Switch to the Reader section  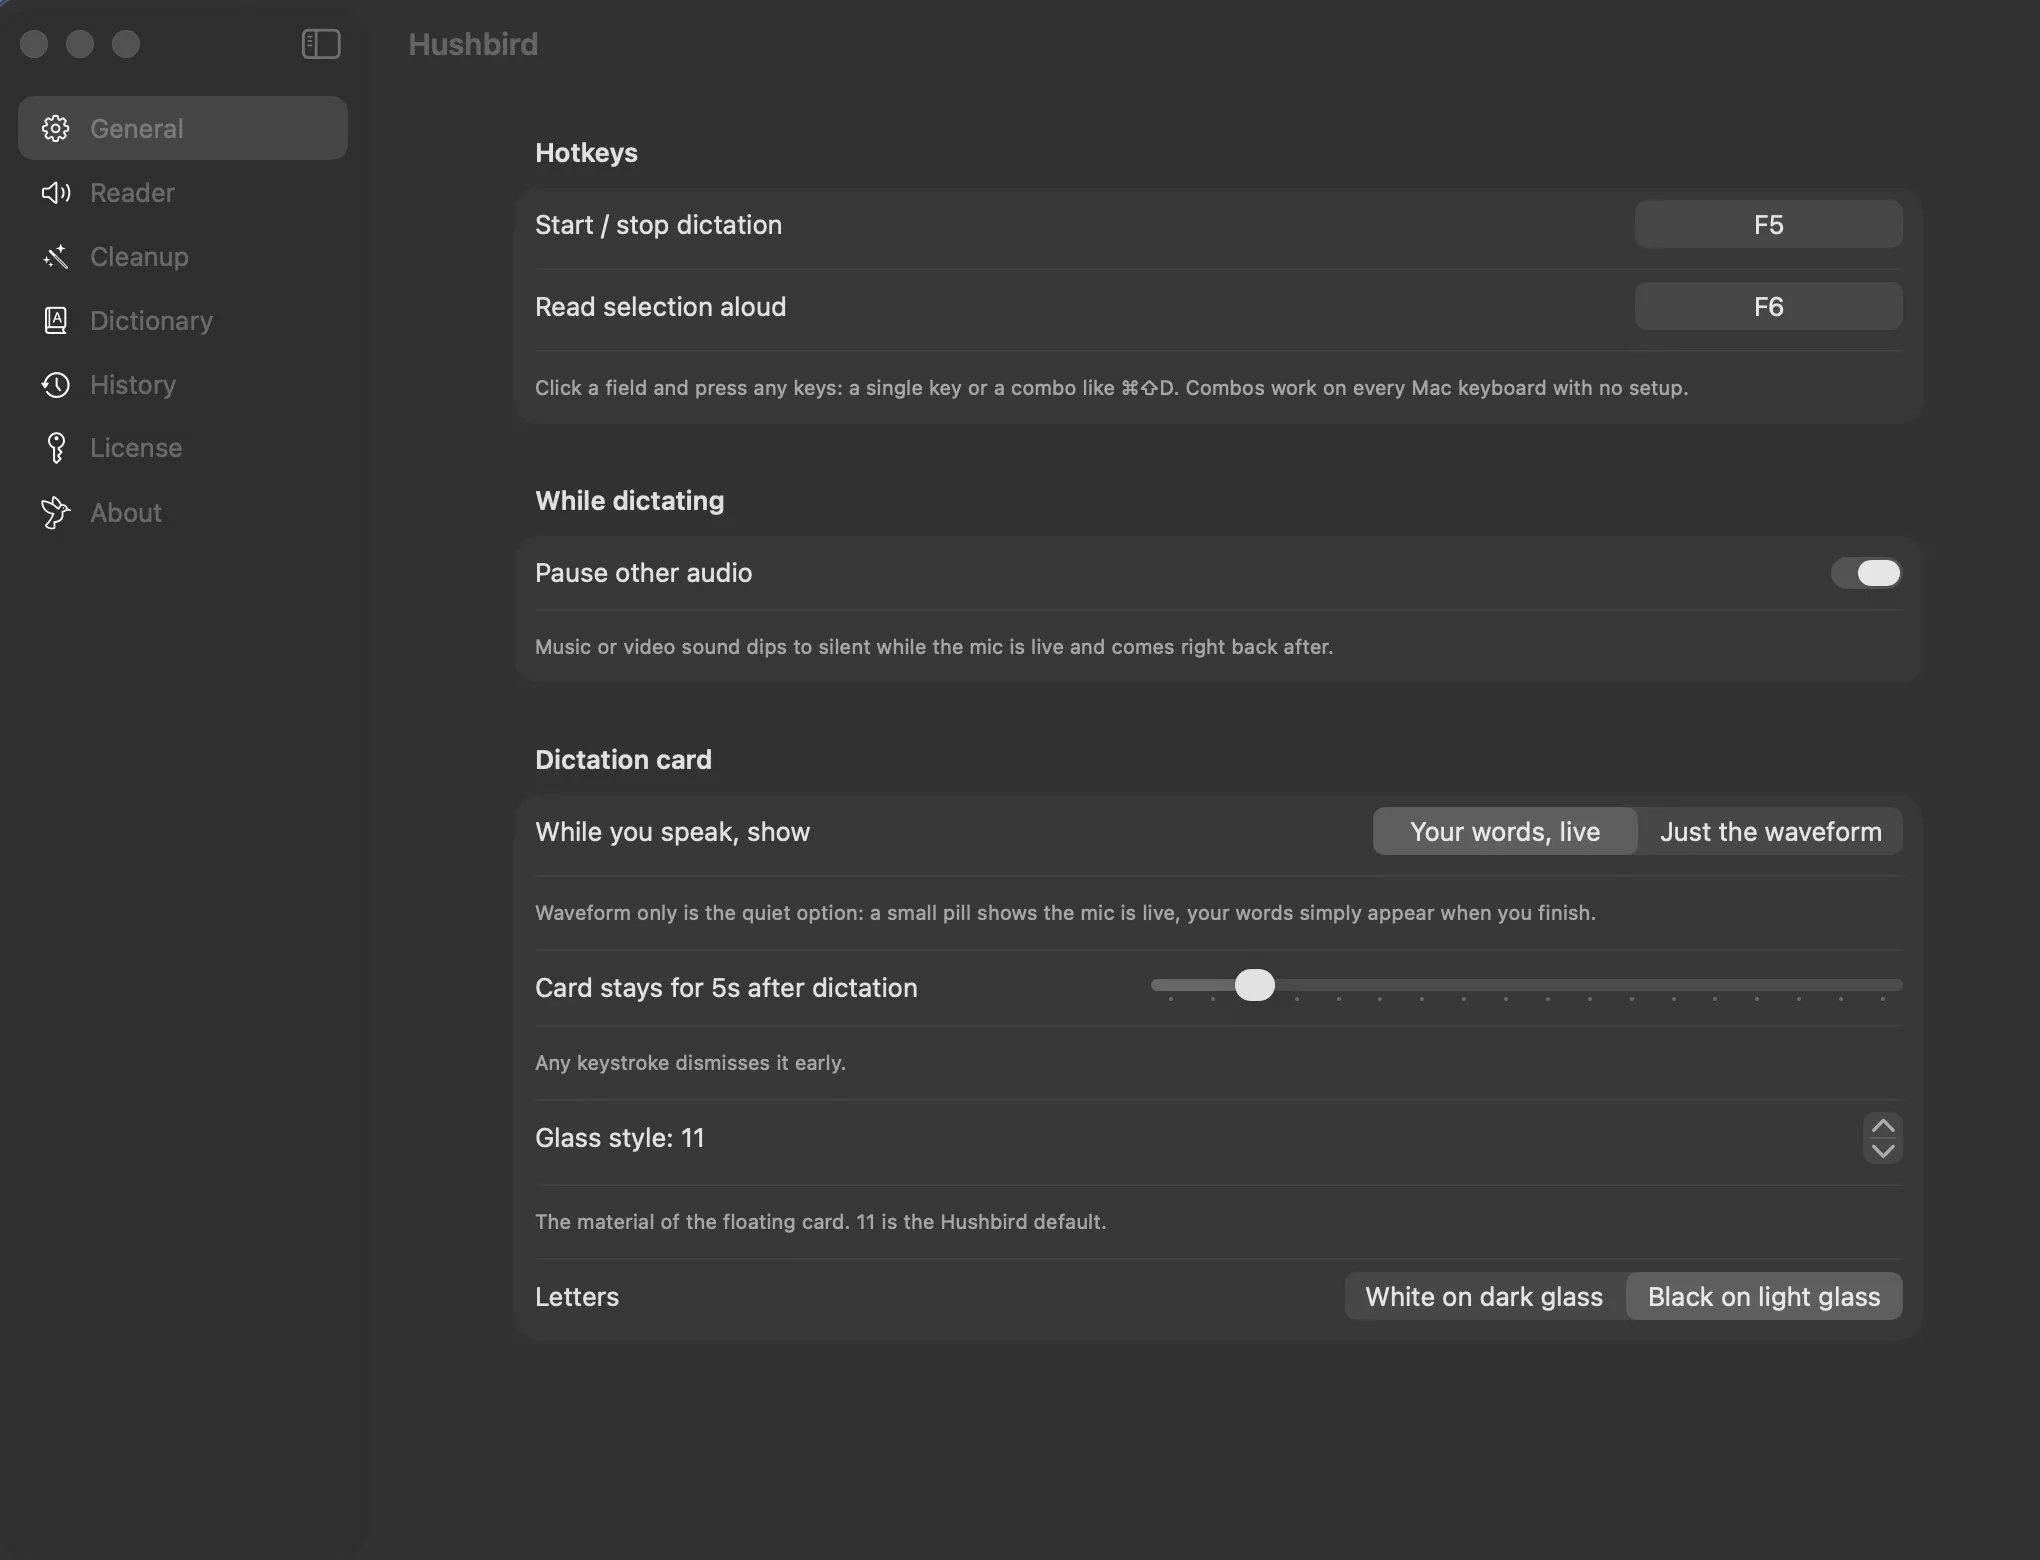[x=183, y=193]
